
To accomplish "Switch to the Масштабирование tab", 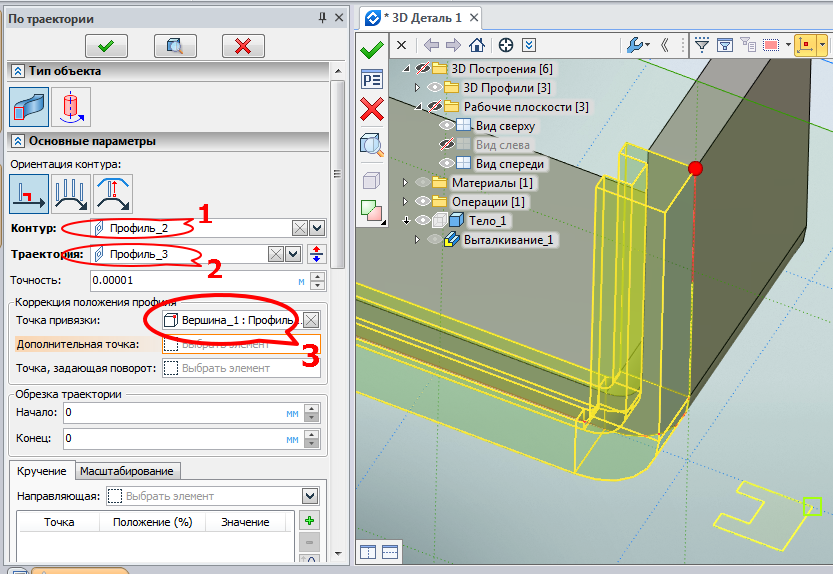I will click(127, 471).
